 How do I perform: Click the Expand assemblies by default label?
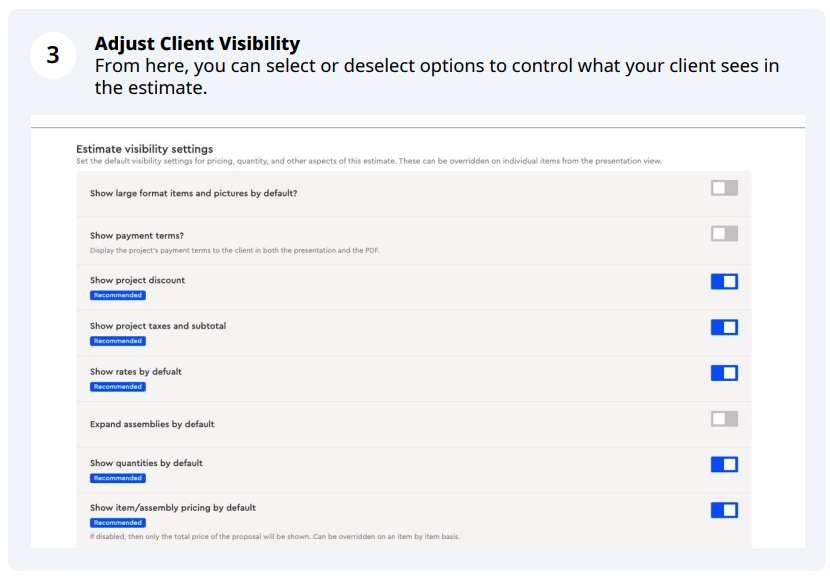[x=152, y=424]
